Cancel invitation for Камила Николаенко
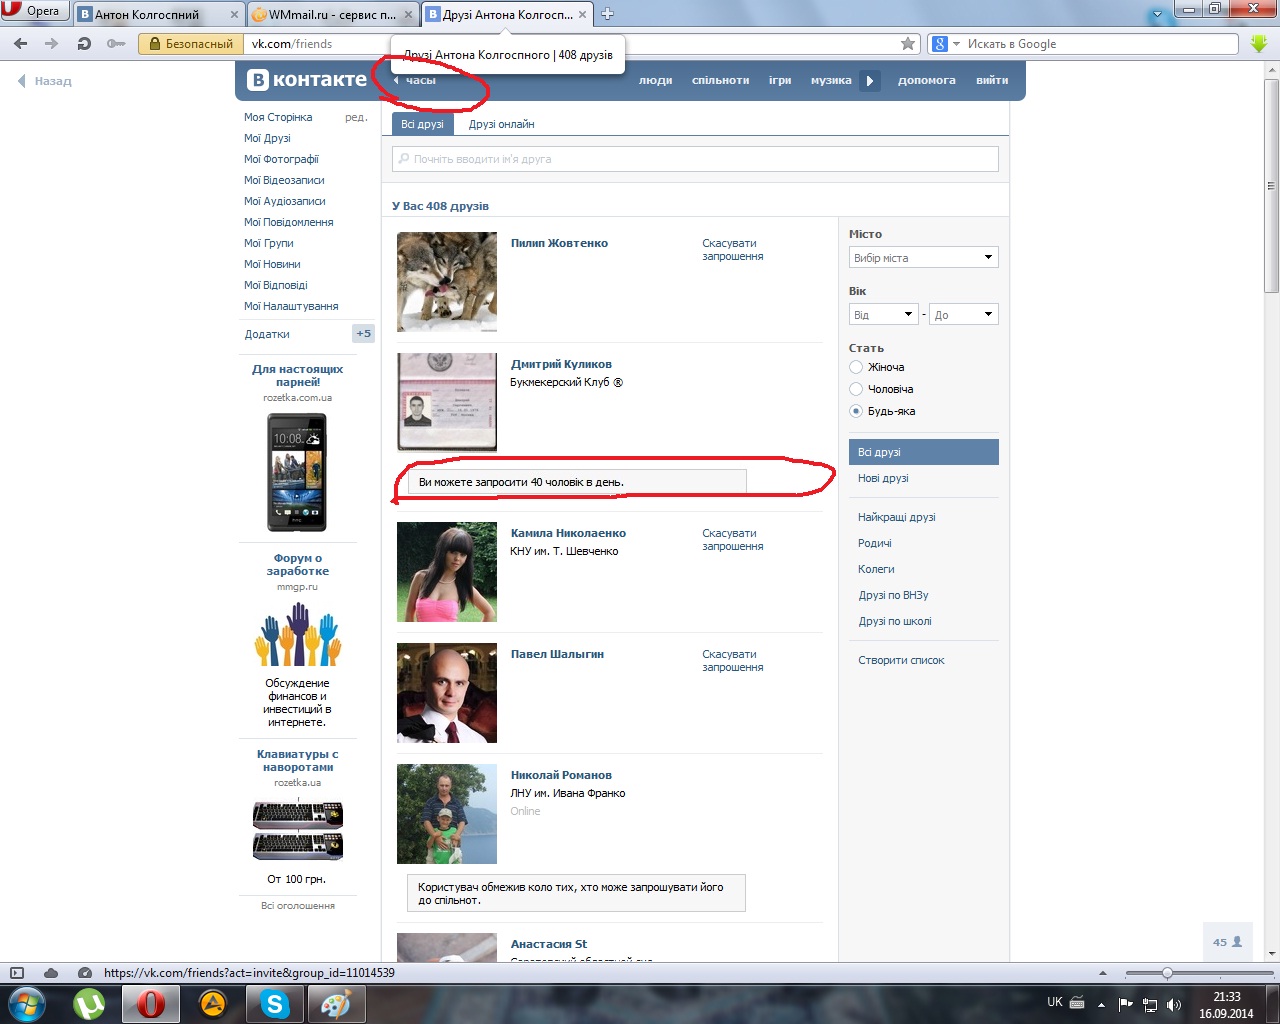Viewport: 1280px width, 1024px height. click(733, 540)
